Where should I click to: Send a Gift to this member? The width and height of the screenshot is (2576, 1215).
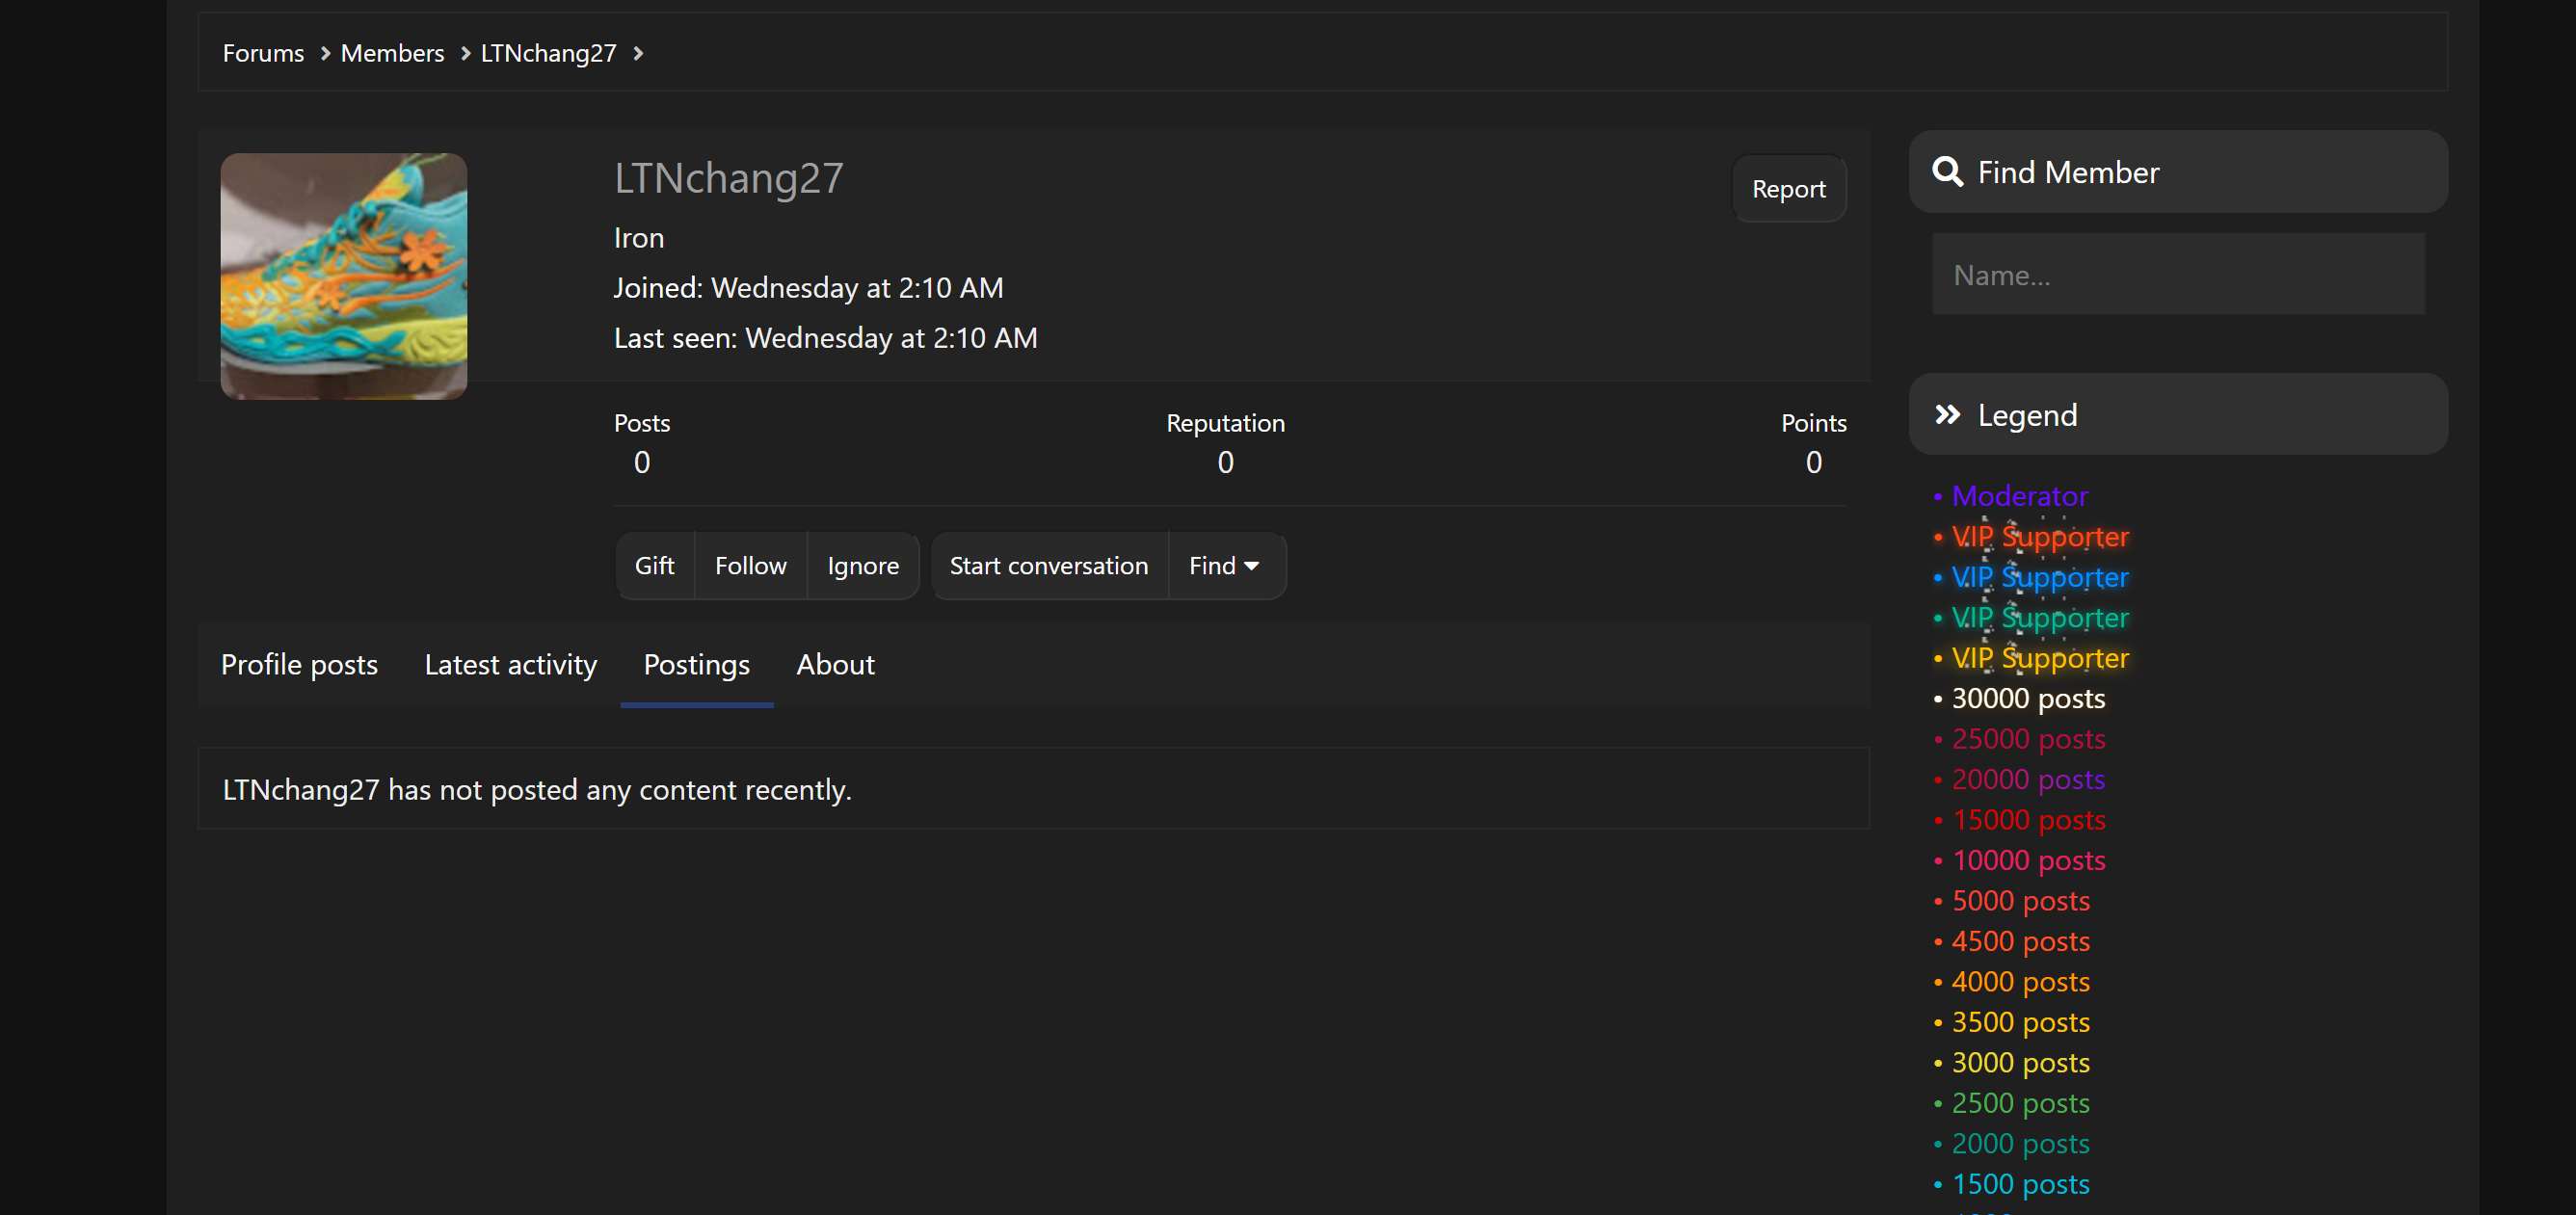coord(654,566)
